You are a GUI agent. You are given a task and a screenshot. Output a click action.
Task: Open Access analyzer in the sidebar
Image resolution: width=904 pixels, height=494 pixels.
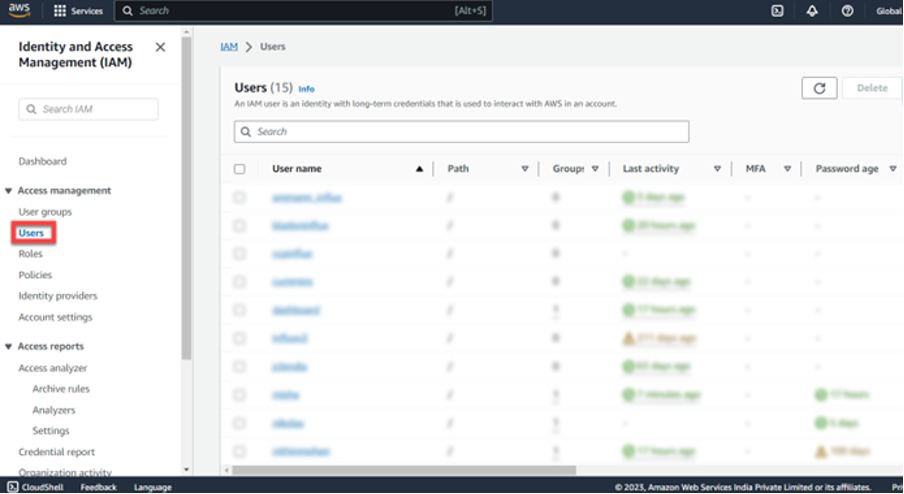(x=53, y=368)
